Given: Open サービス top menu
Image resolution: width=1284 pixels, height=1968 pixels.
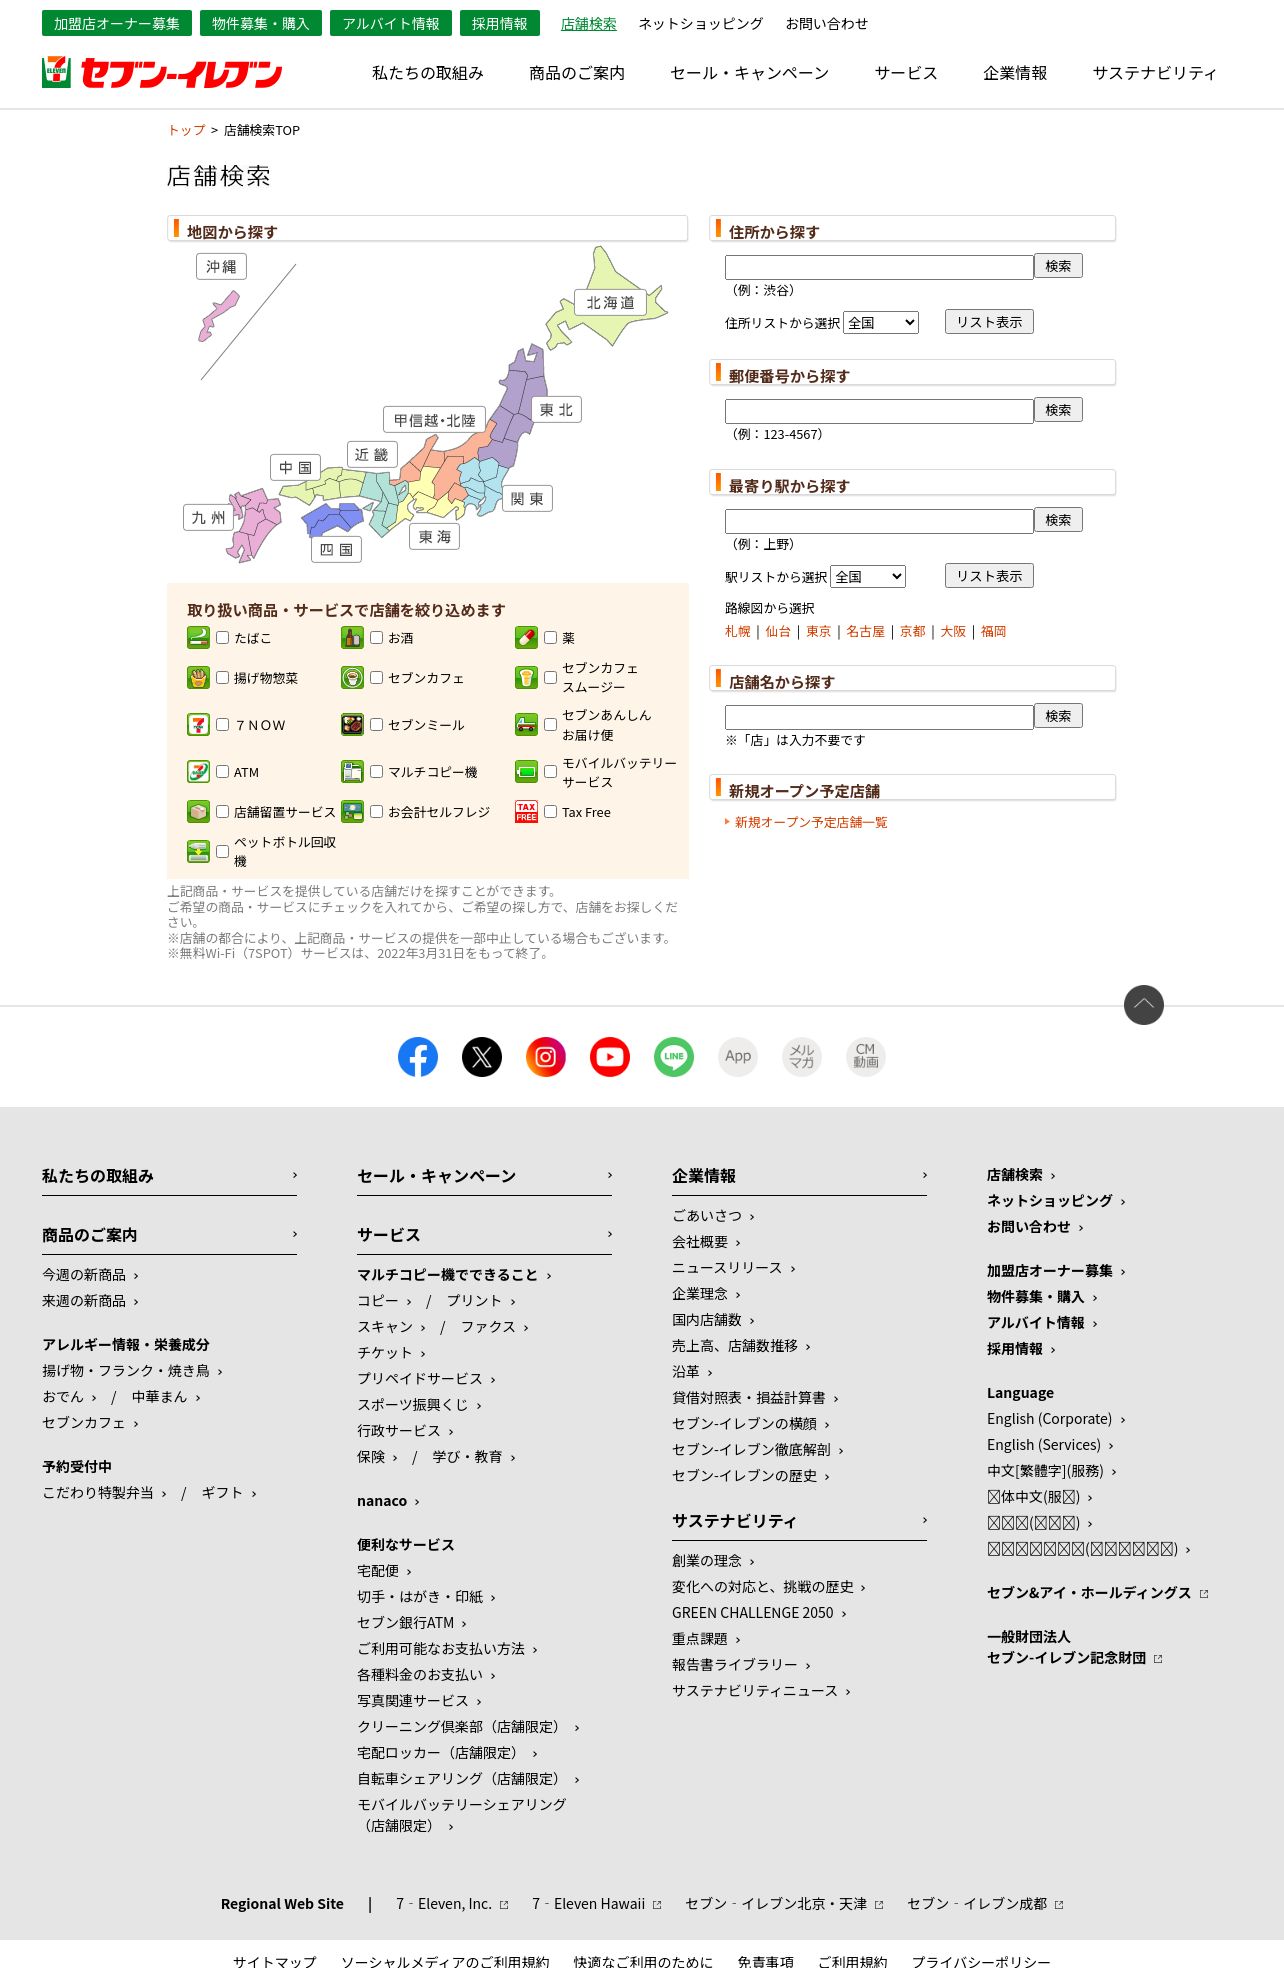Looking at the screenshot, I should pos(906,73).
